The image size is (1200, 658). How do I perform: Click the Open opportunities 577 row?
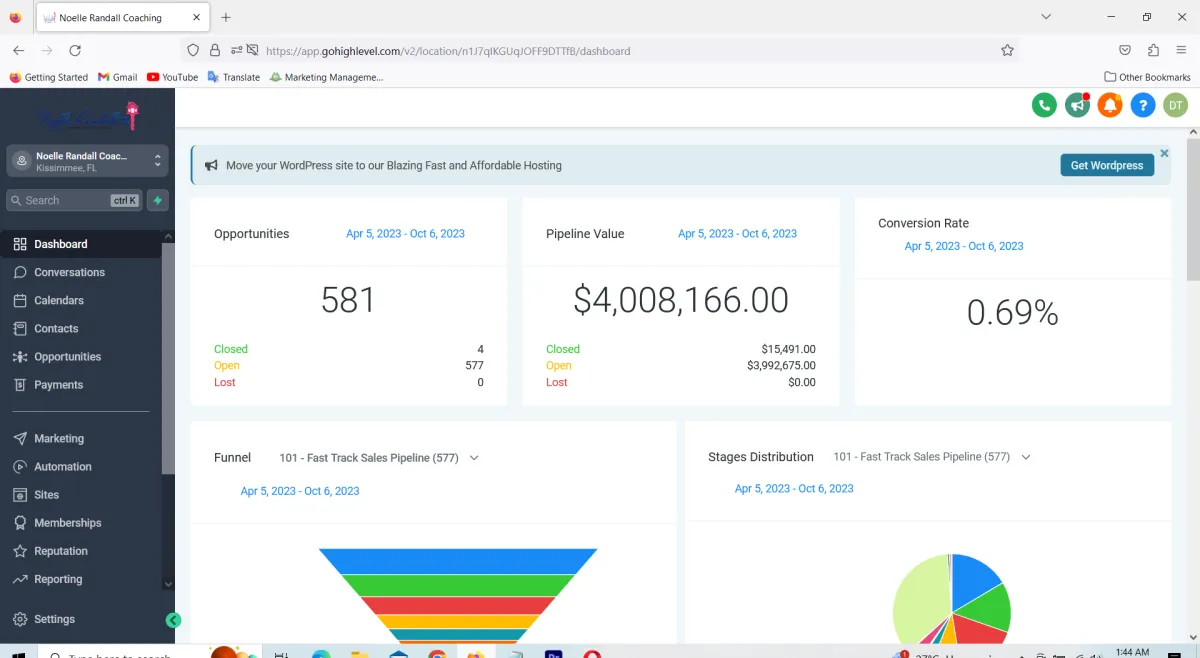[348, 365]
